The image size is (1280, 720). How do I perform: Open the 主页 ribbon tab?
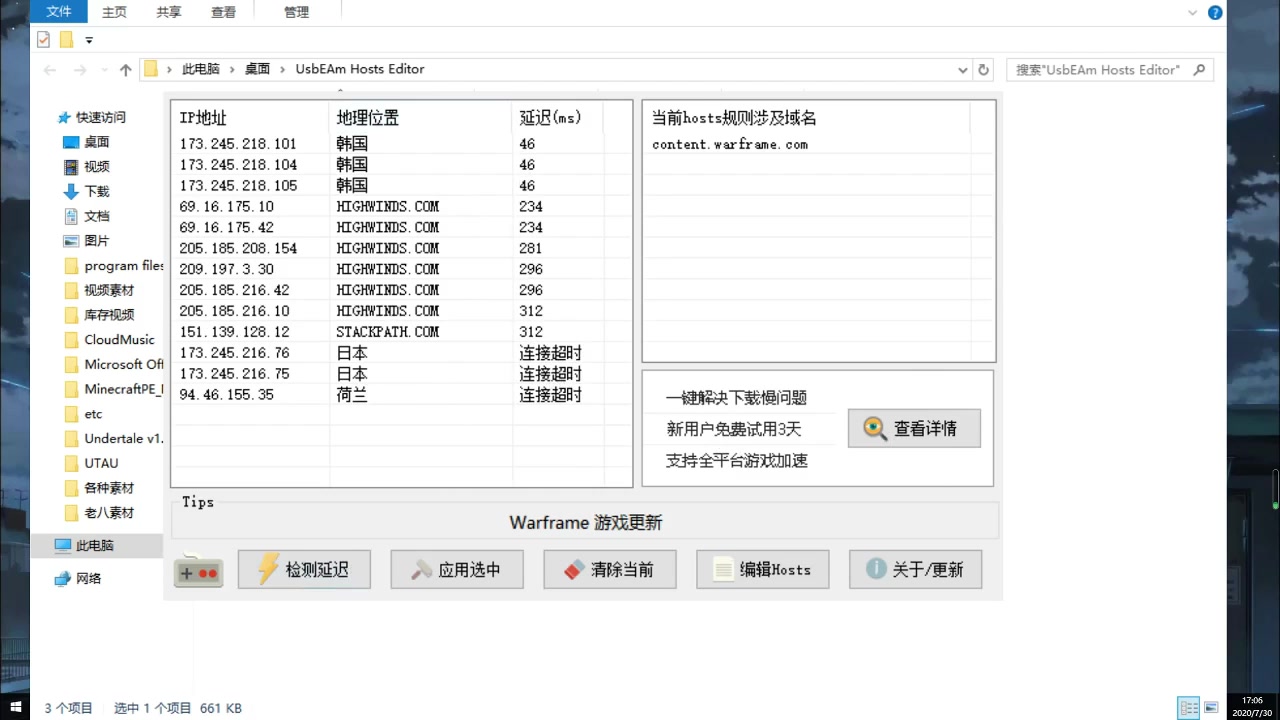[x=115, y=12]
